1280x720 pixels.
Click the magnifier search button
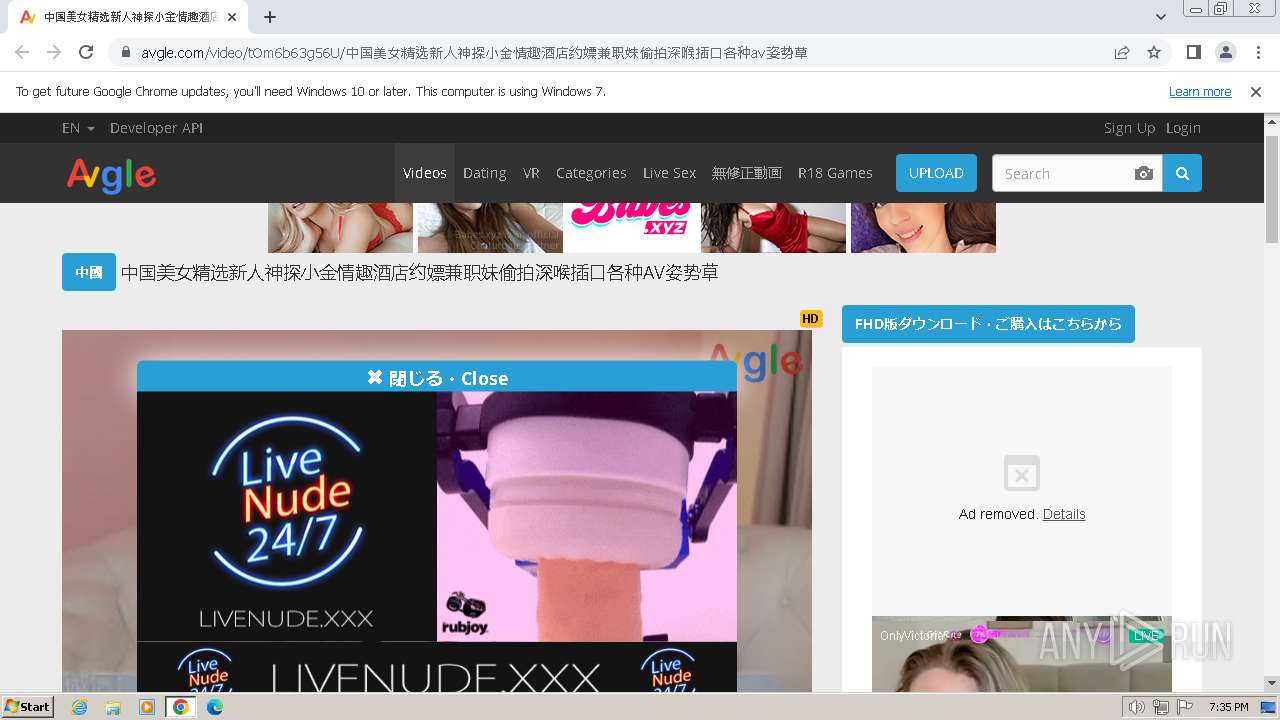(x=1182, y=173)
